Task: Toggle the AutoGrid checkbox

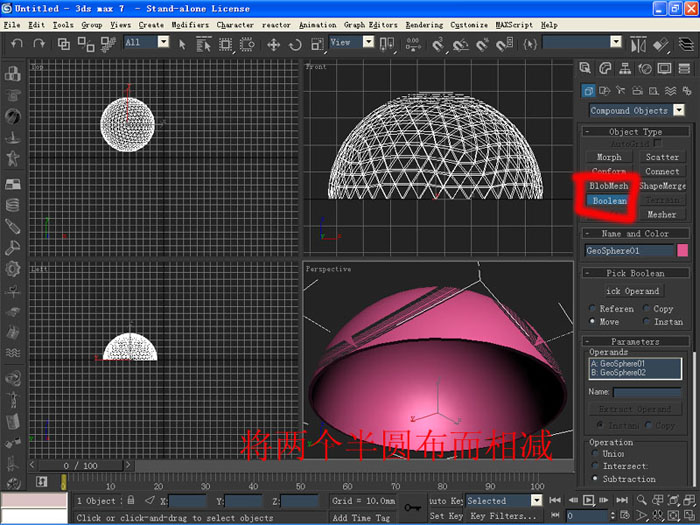Action: coord(657,143)
